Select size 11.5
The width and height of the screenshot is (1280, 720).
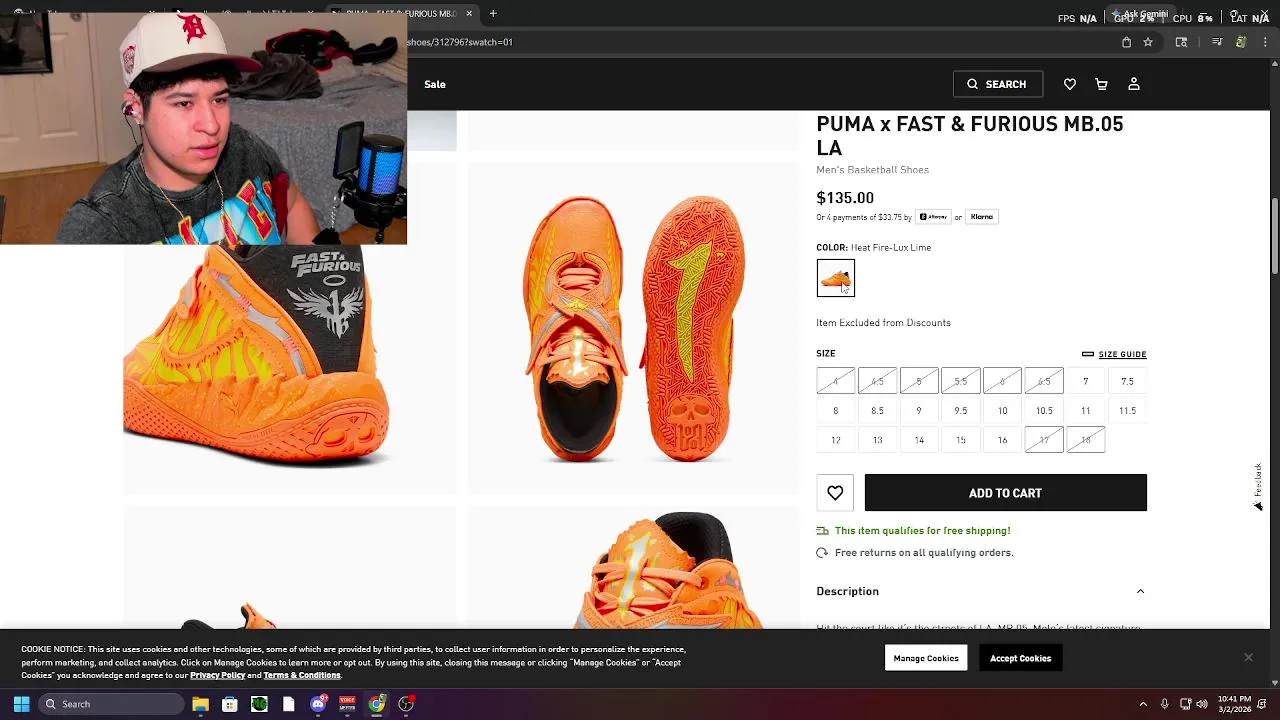point(1127,410)
